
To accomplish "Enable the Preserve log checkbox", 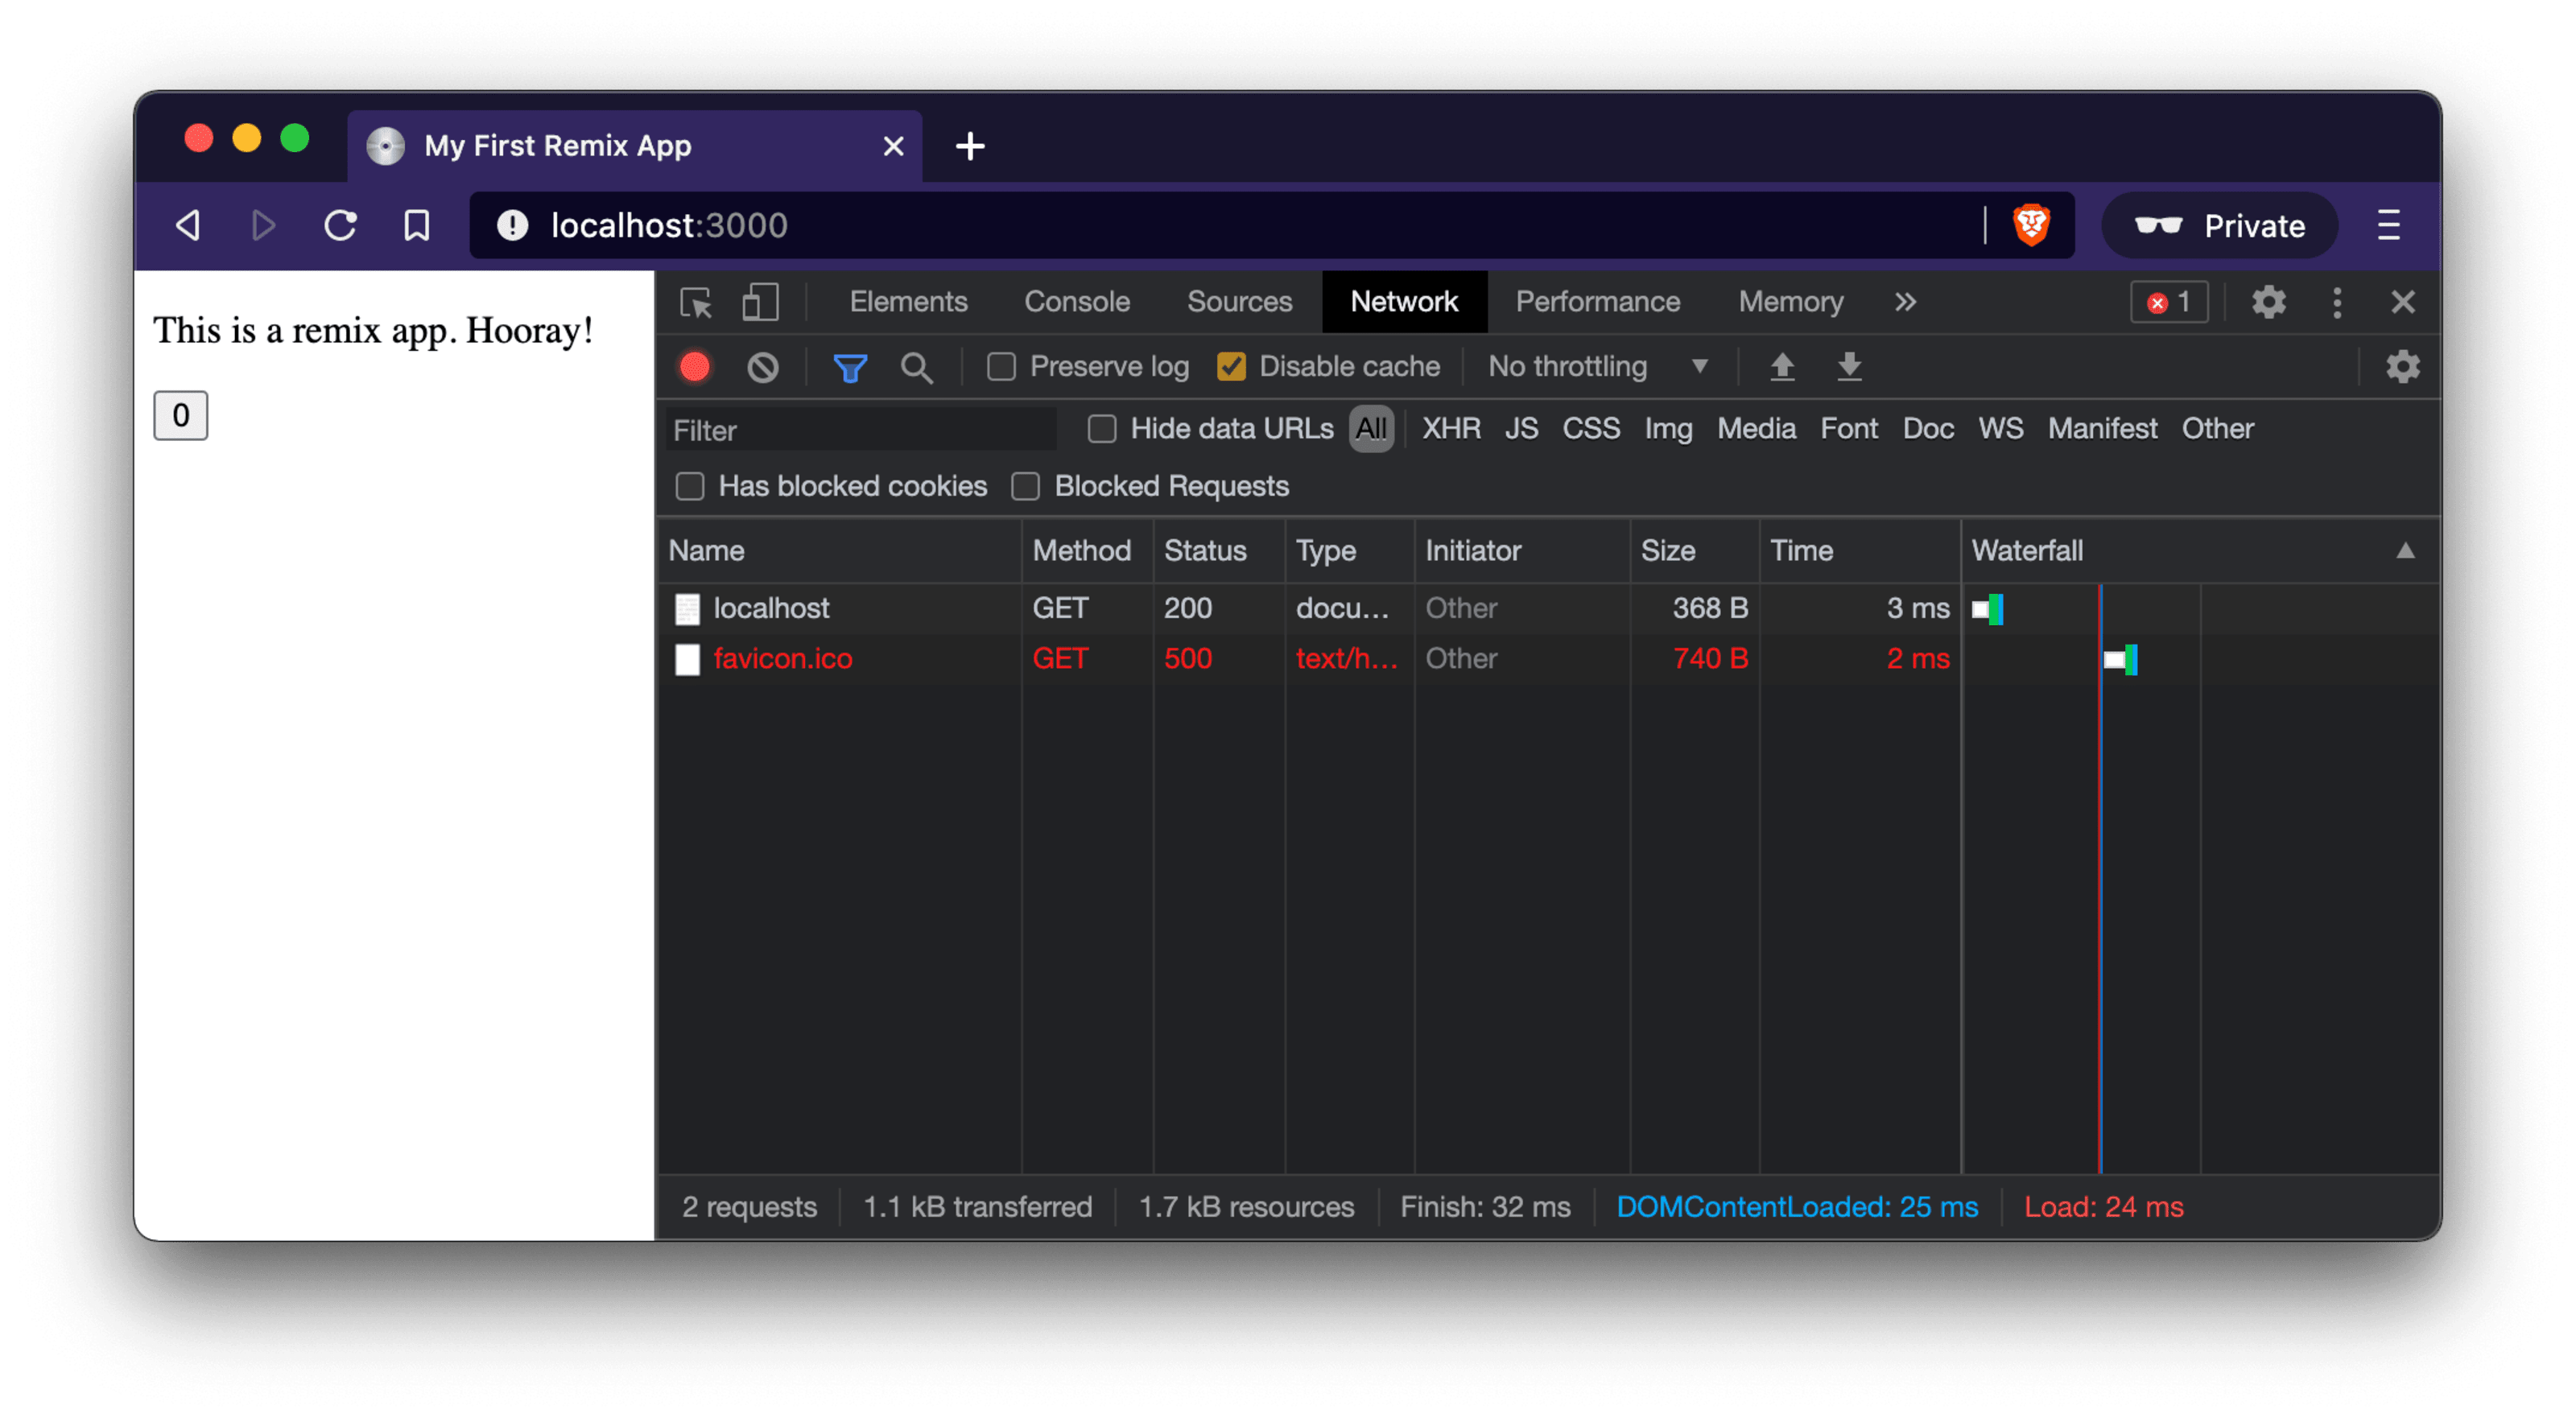I will click(1001, 367).
